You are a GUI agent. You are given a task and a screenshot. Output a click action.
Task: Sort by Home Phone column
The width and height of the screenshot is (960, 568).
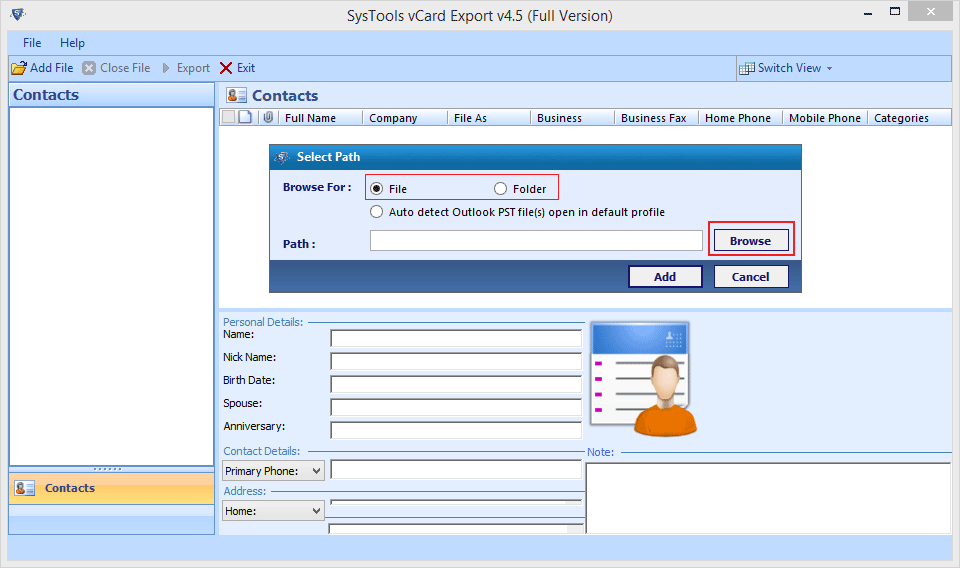tap(740, 118)
